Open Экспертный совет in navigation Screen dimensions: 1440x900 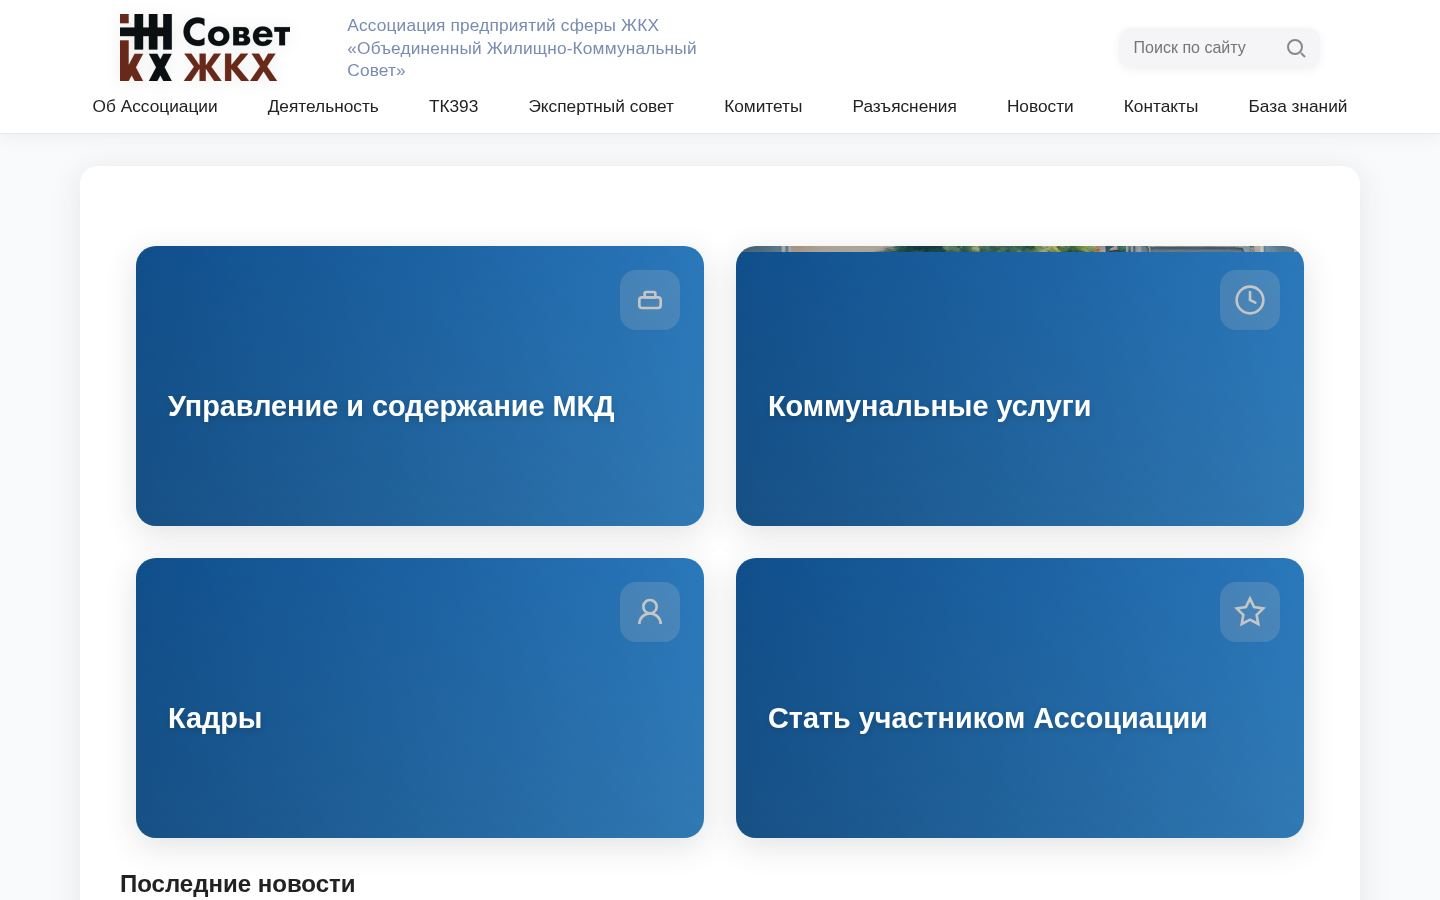(x=601, y=106)
